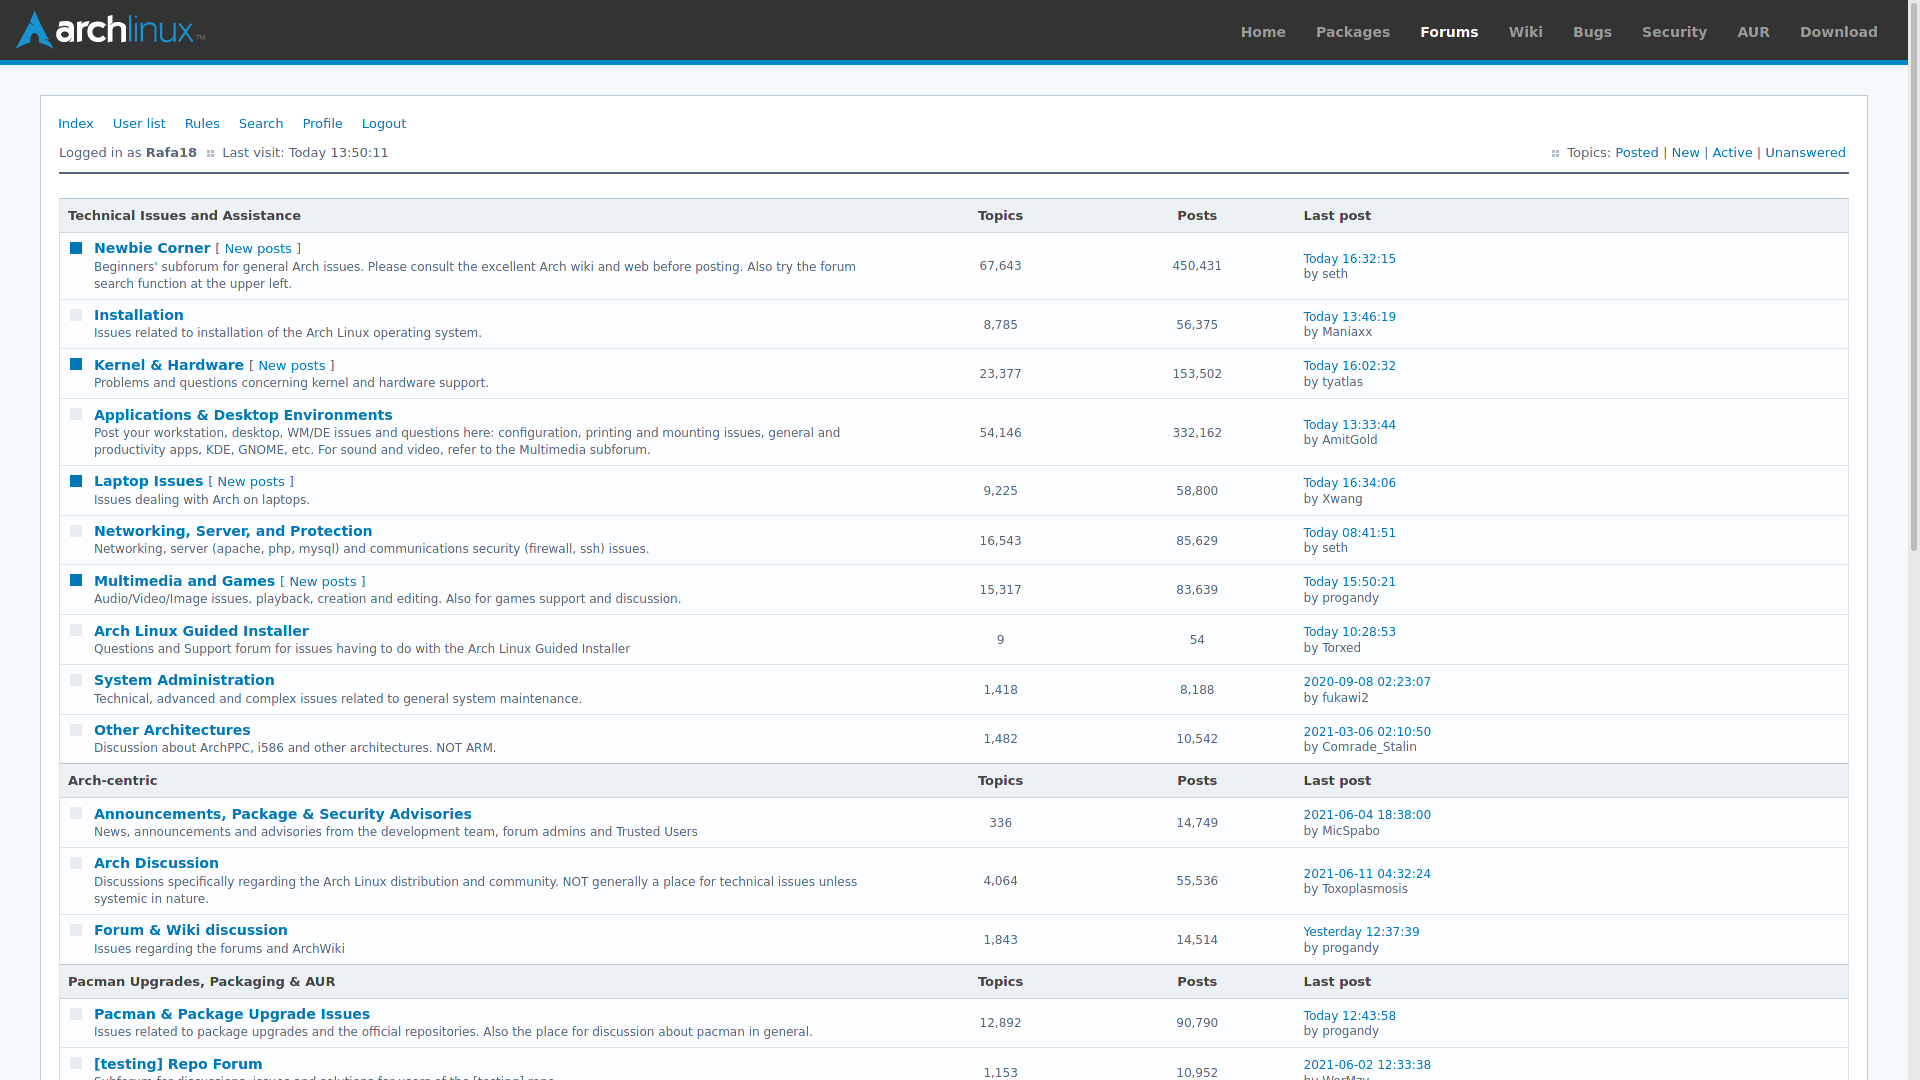Show Unanswered topics
Image resolution: width=1920 pixels, height=1080 pixels.
1805,153
